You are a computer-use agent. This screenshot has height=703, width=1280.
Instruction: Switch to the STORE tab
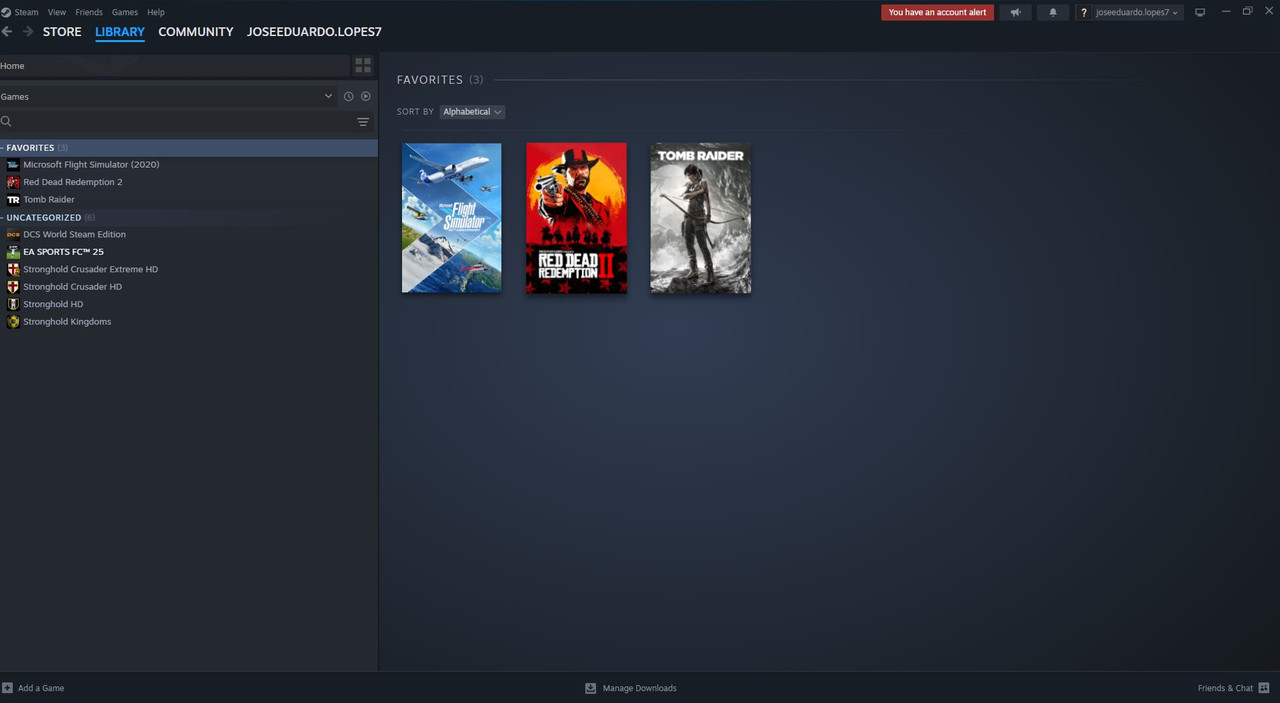[x=62, y=32]
